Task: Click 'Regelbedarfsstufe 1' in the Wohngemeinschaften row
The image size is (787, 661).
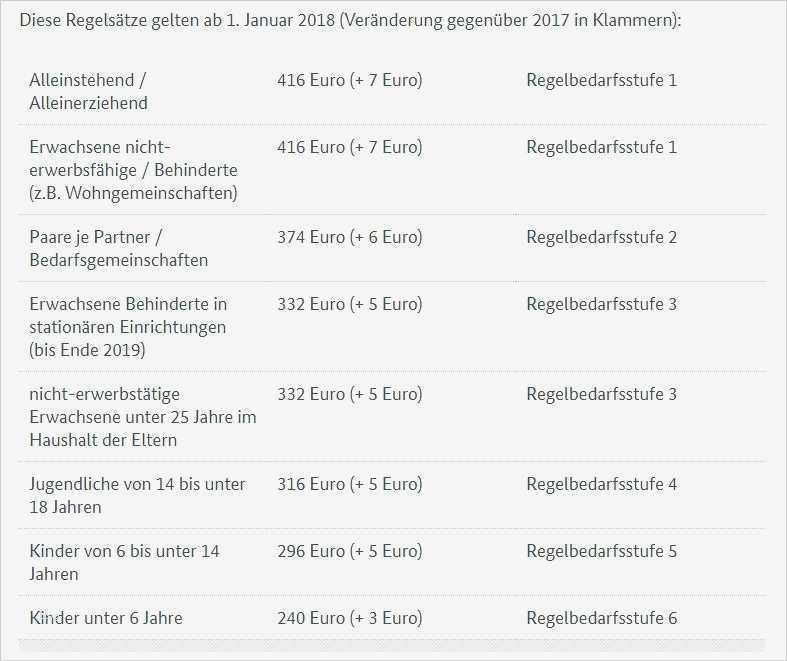Action: point(601,147)
